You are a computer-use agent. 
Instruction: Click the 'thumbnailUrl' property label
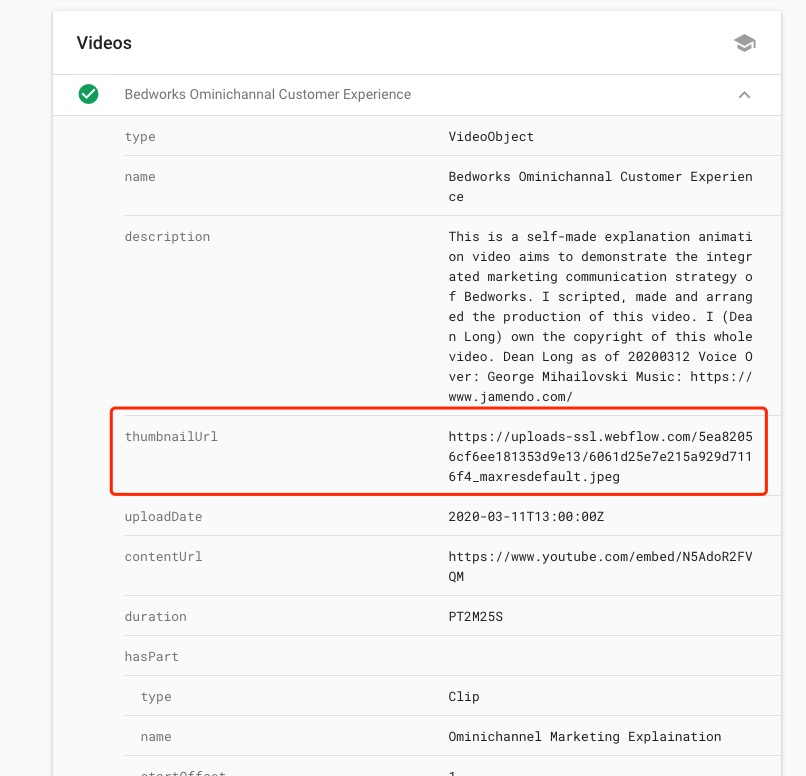pyautogui.click(x=171, y=437)
